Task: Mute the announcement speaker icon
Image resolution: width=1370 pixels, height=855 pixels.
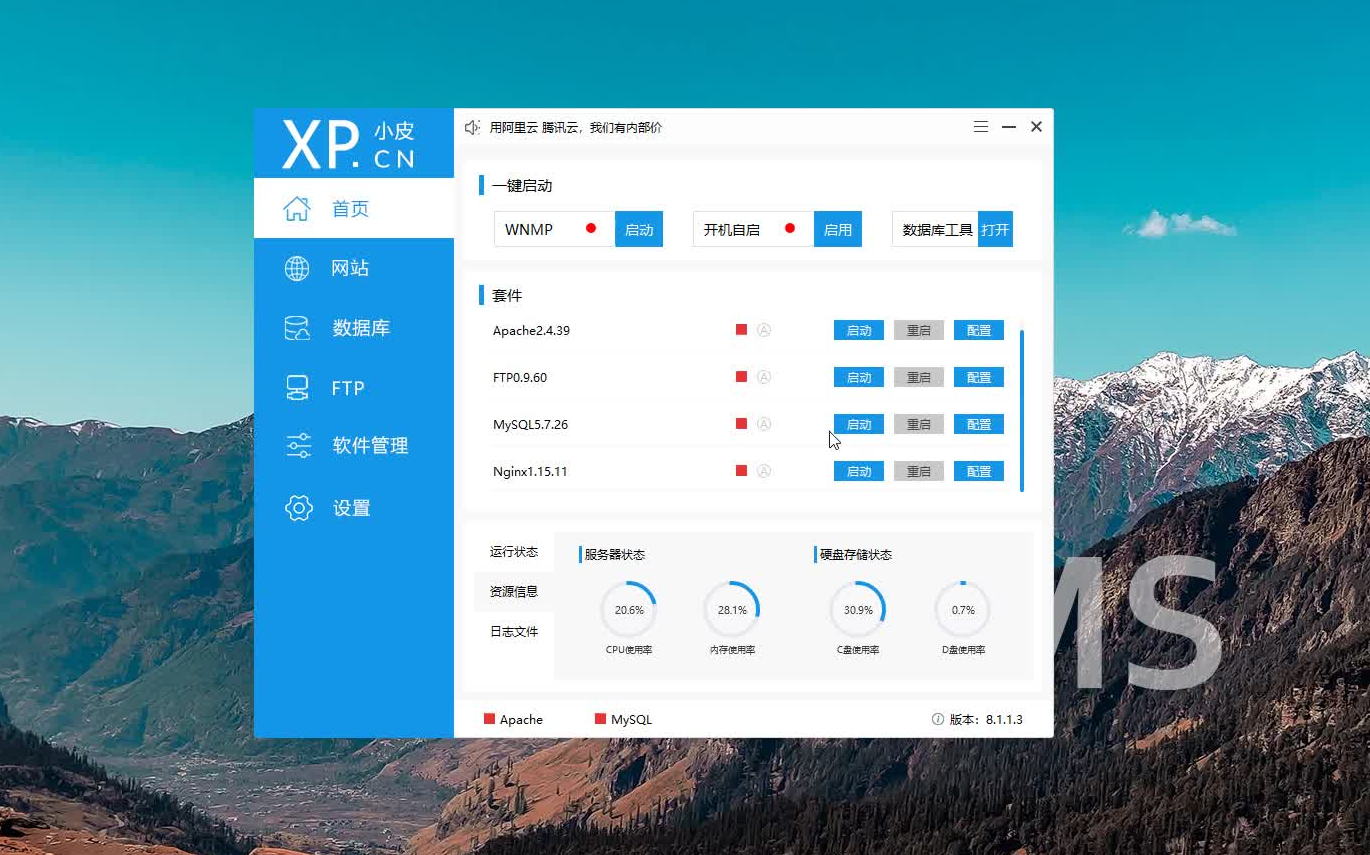Action: (x=472, y=126)
